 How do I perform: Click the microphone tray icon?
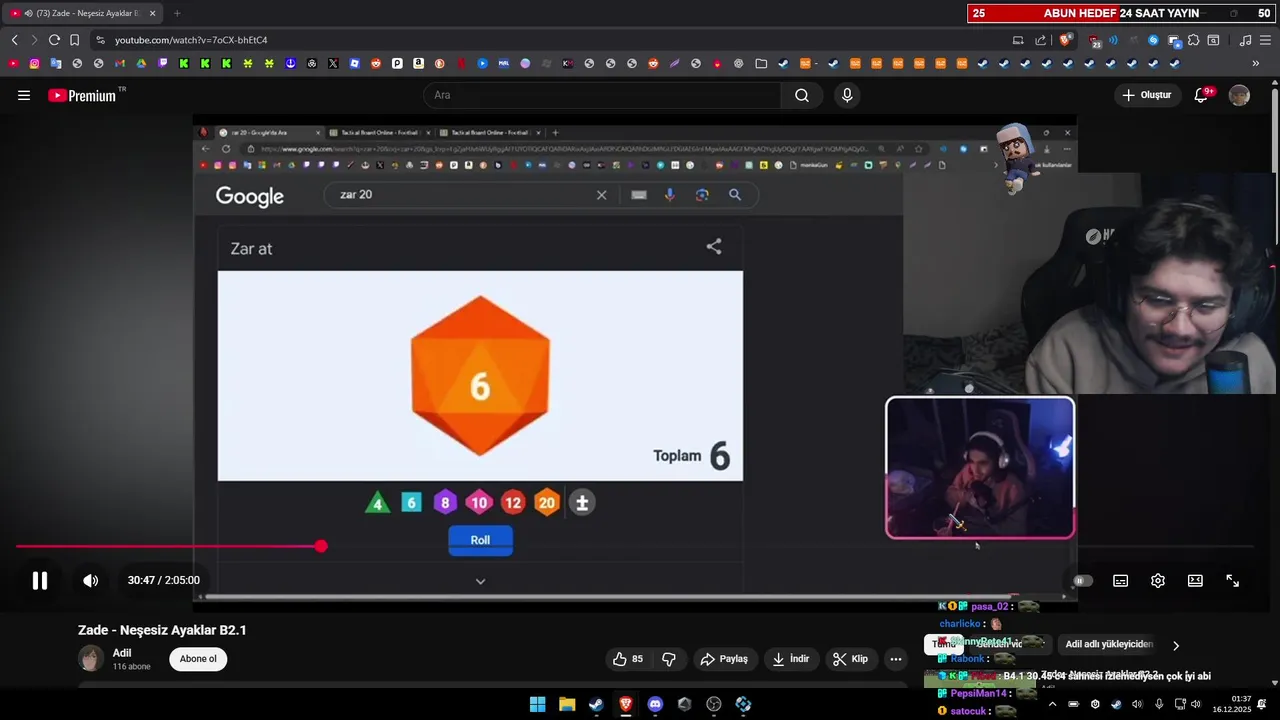(1159, 704)
